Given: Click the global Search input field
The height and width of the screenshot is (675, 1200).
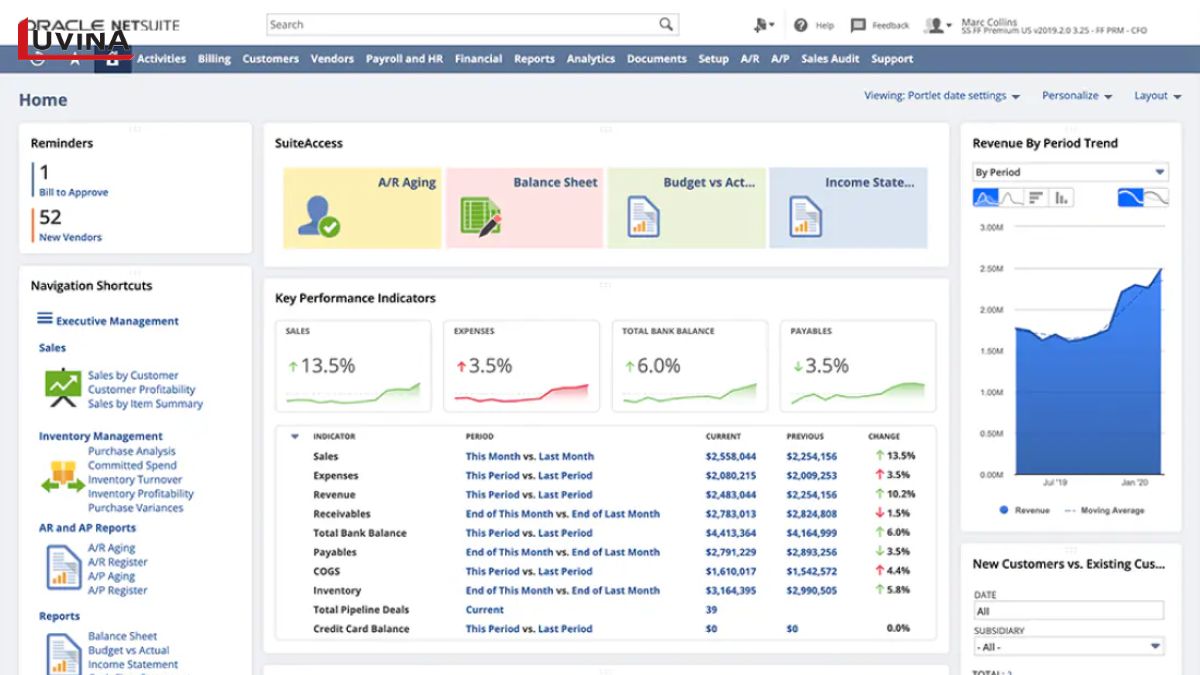Looking at the screenshot, I should (x=460, y=25).
